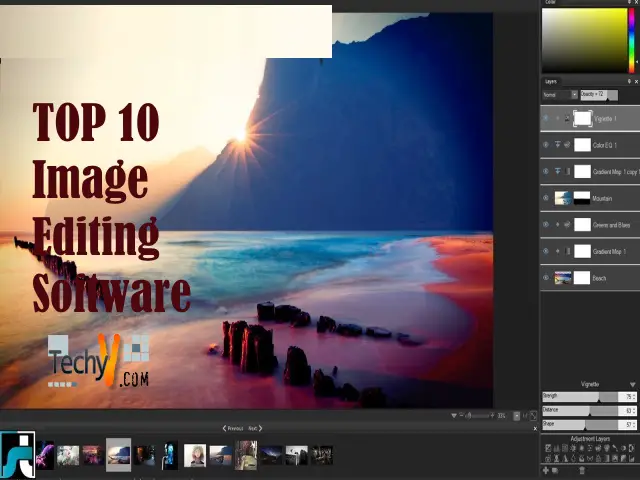640x480 pixels.
Task: Click the delete layer trash icon
Action: pyautogui.click(x=582, y=470)
